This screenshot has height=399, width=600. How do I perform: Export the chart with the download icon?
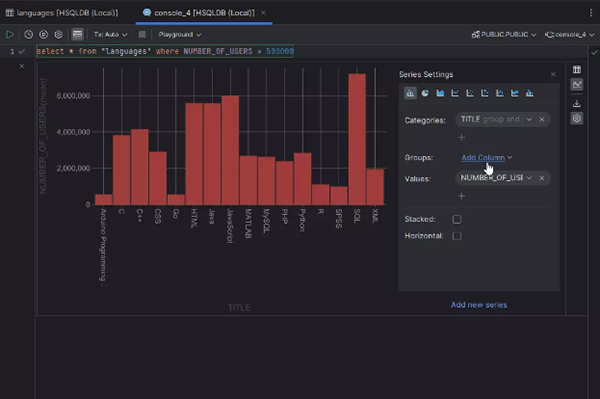click(x=577, y=104)
